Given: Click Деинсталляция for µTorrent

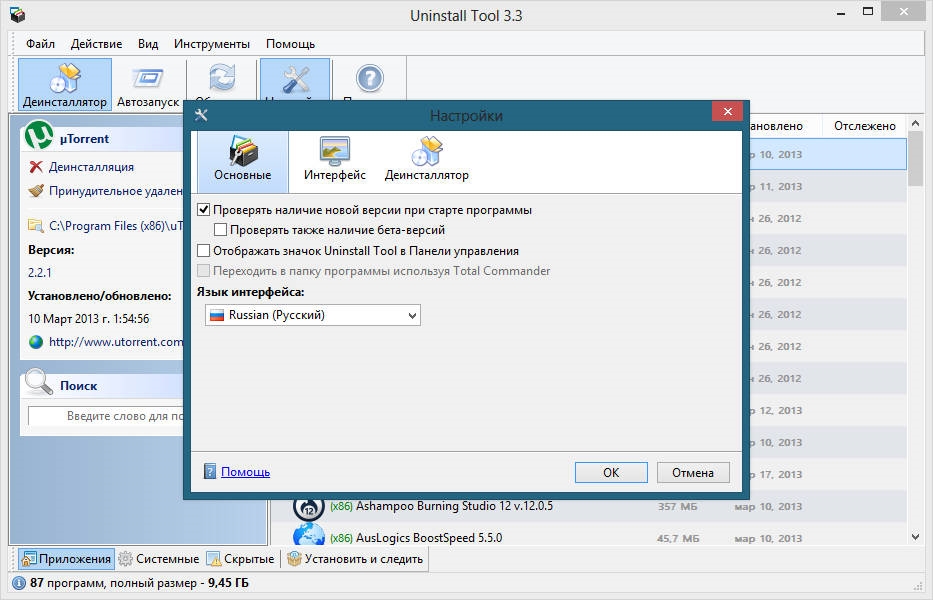Looking at the screenshot, I should coord(91,167).
